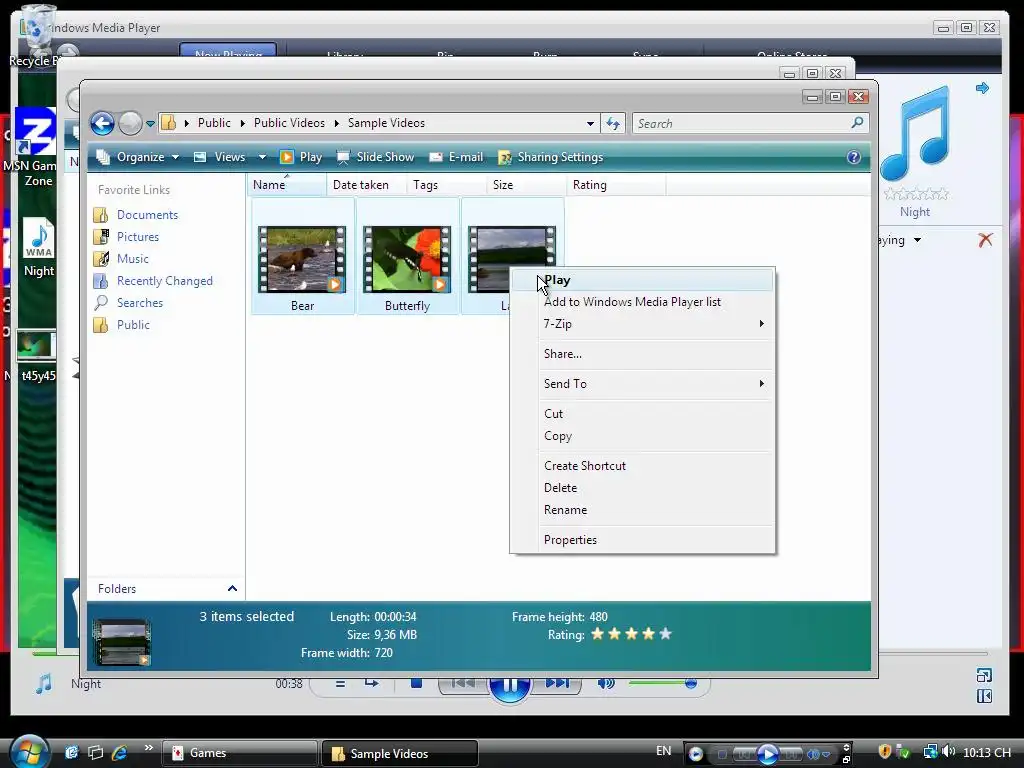Screen dimensions: 1024x768
Task: Toggle repeat in Media Player controls
Action: click(372, 684)
